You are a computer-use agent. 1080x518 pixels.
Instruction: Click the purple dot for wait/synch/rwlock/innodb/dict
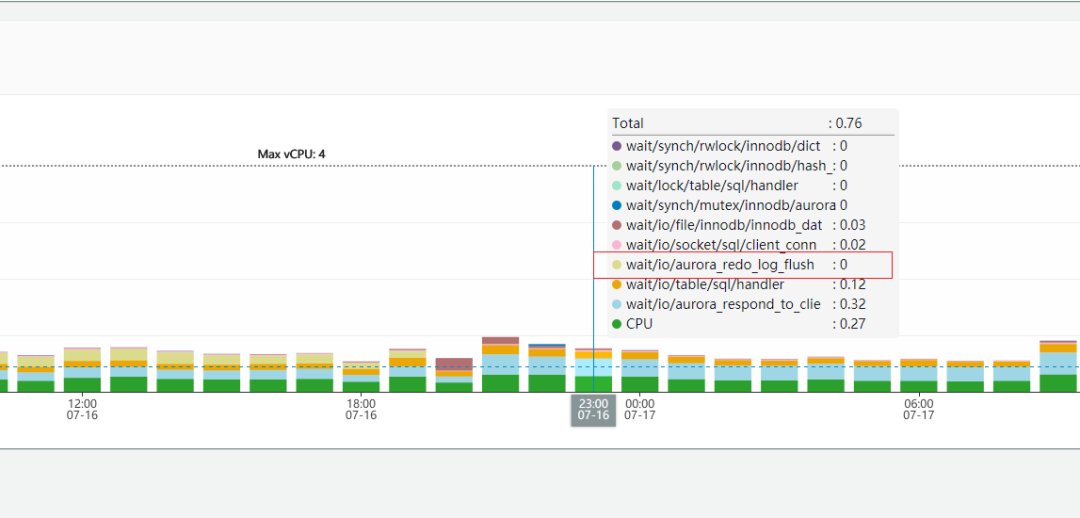pos(617,146)
